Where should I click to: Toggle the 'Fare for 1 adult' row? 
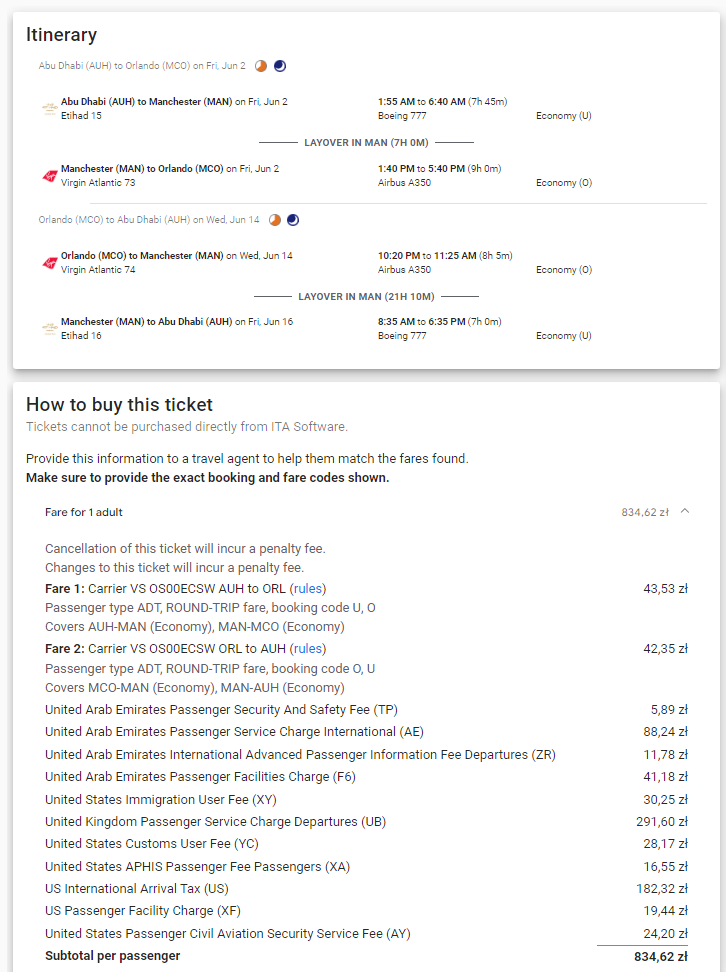tap(366, 512)
